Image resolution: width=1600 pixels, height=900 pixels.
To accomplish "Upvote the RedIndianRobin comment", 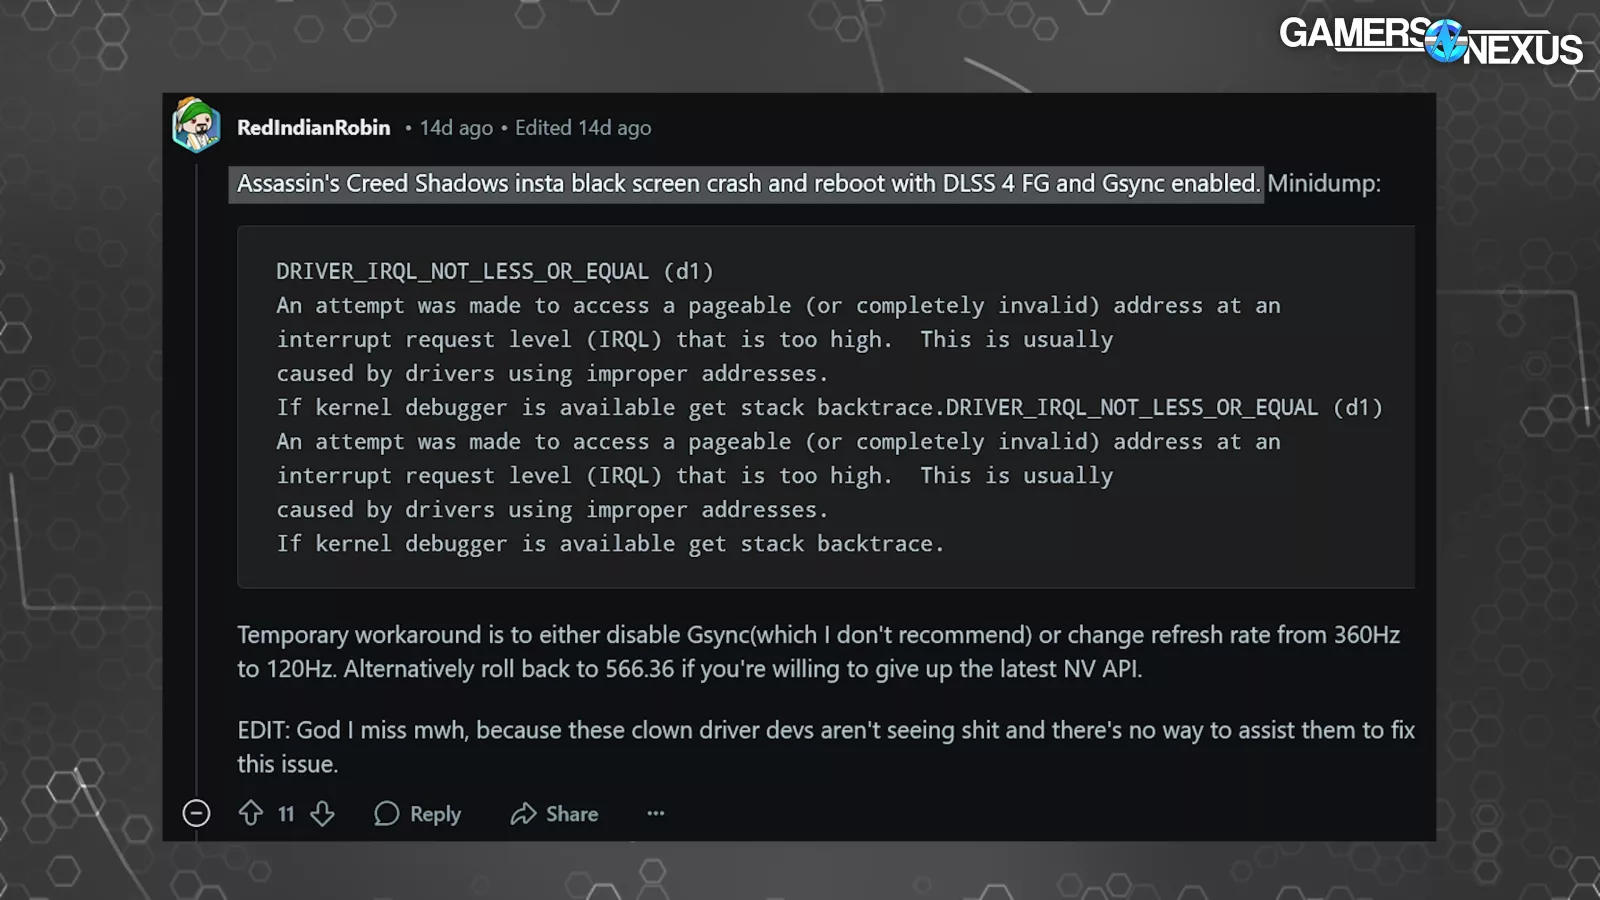I will point(251,813).
